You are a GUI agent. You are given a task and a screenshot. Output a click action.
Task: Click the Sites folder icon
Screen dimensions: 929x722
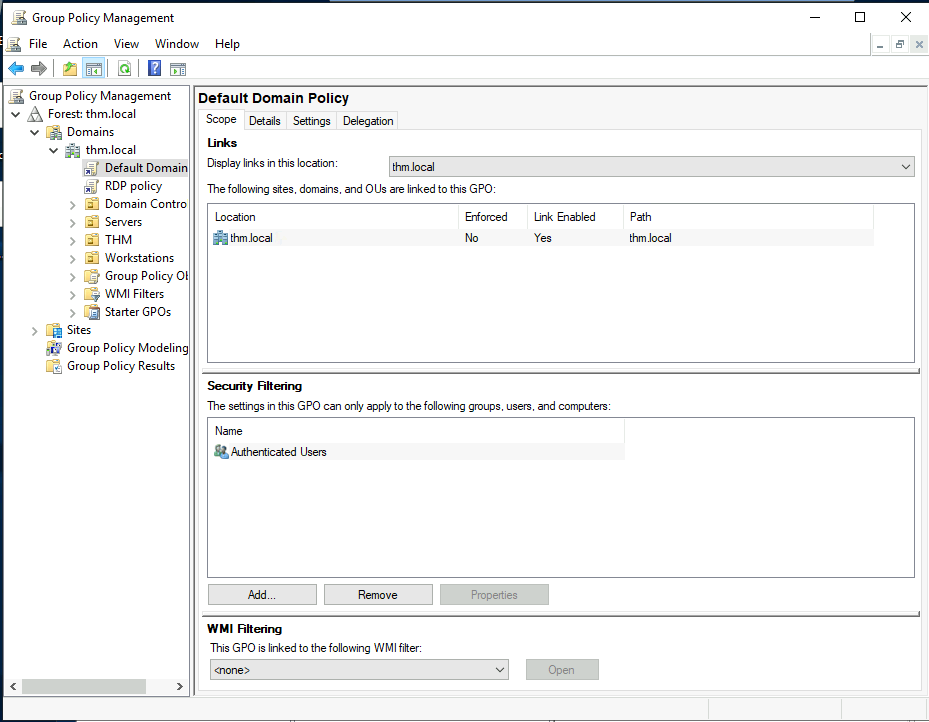tap(55, 330)
